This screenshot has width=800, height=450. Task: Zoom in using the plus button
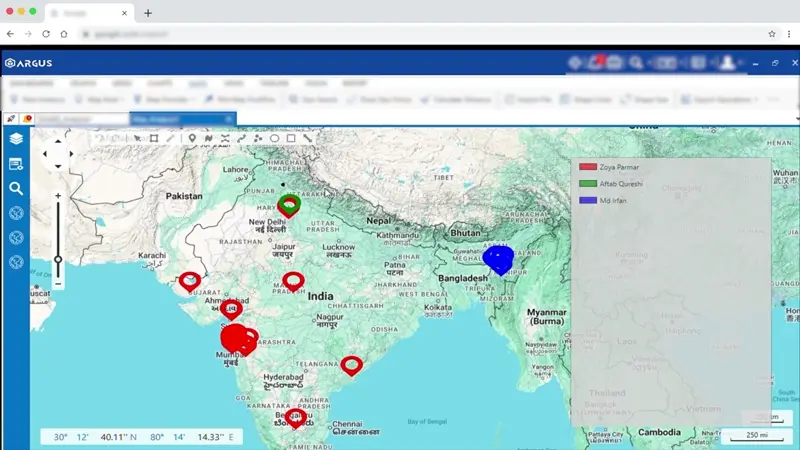click(x=58, y=196)
